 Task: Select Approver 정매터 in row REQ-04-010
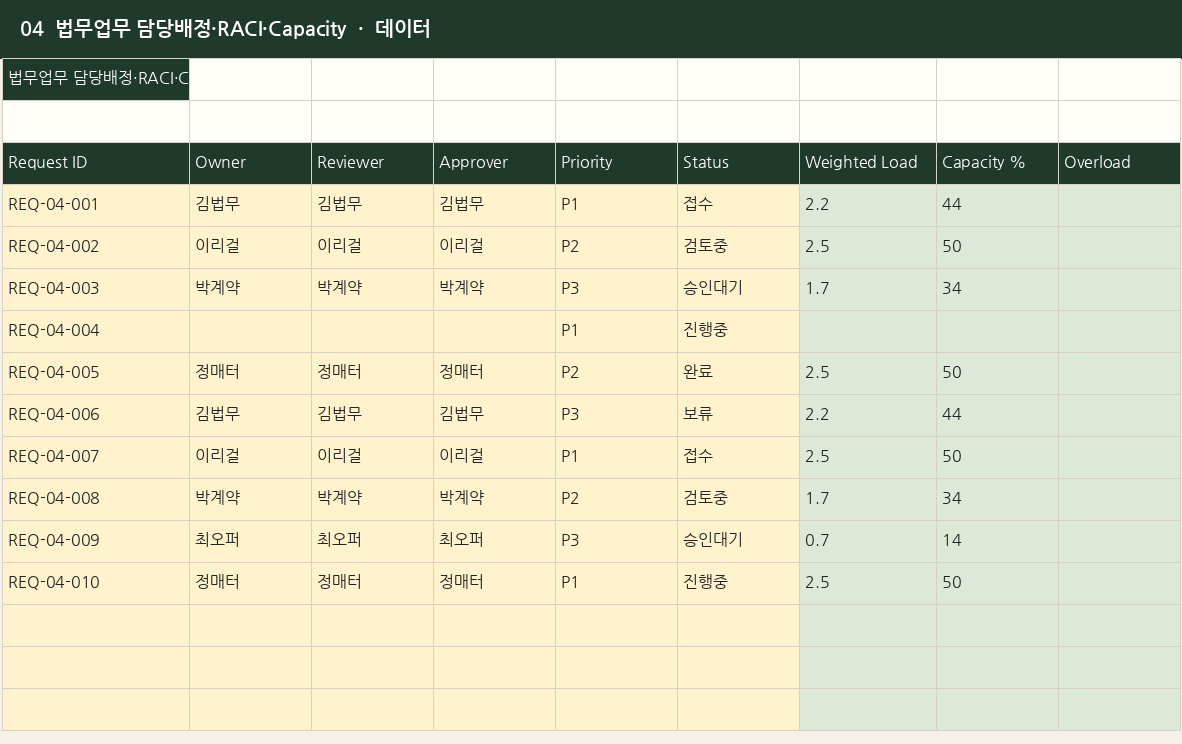tap(495, 583)
